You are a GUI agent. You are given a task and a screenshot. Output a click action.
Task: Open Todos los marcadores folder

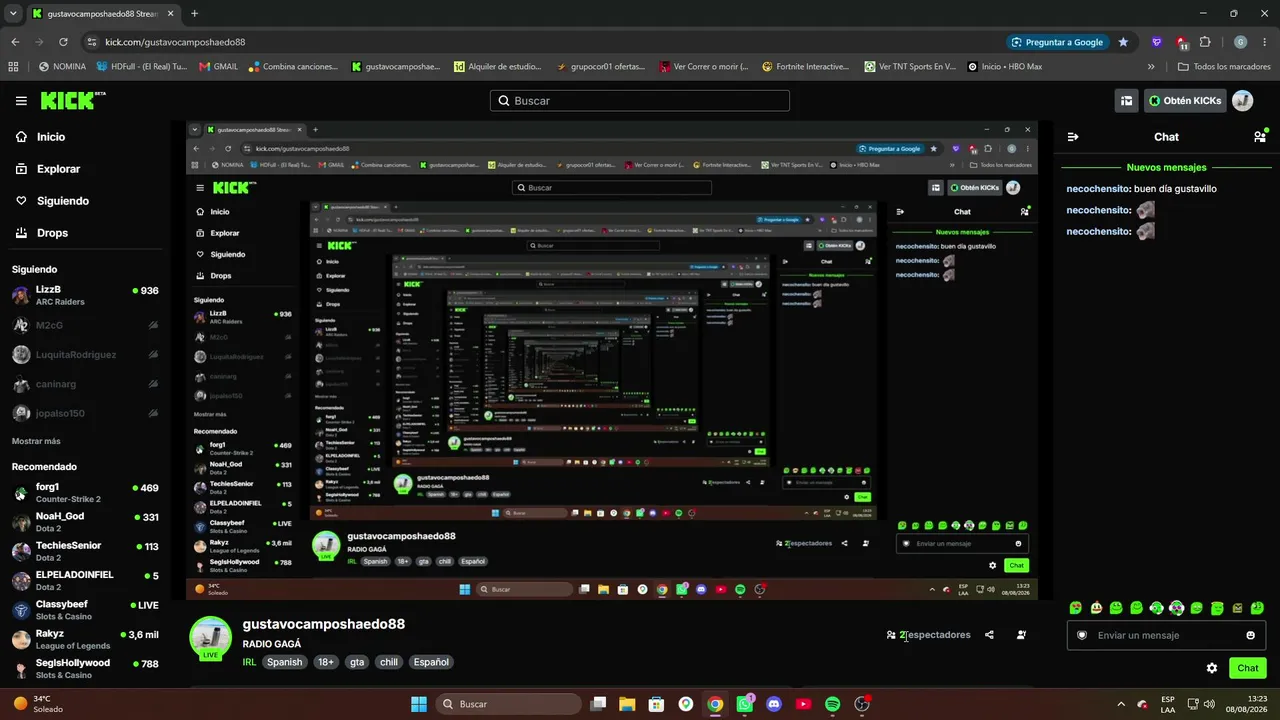click(1224, 67)
